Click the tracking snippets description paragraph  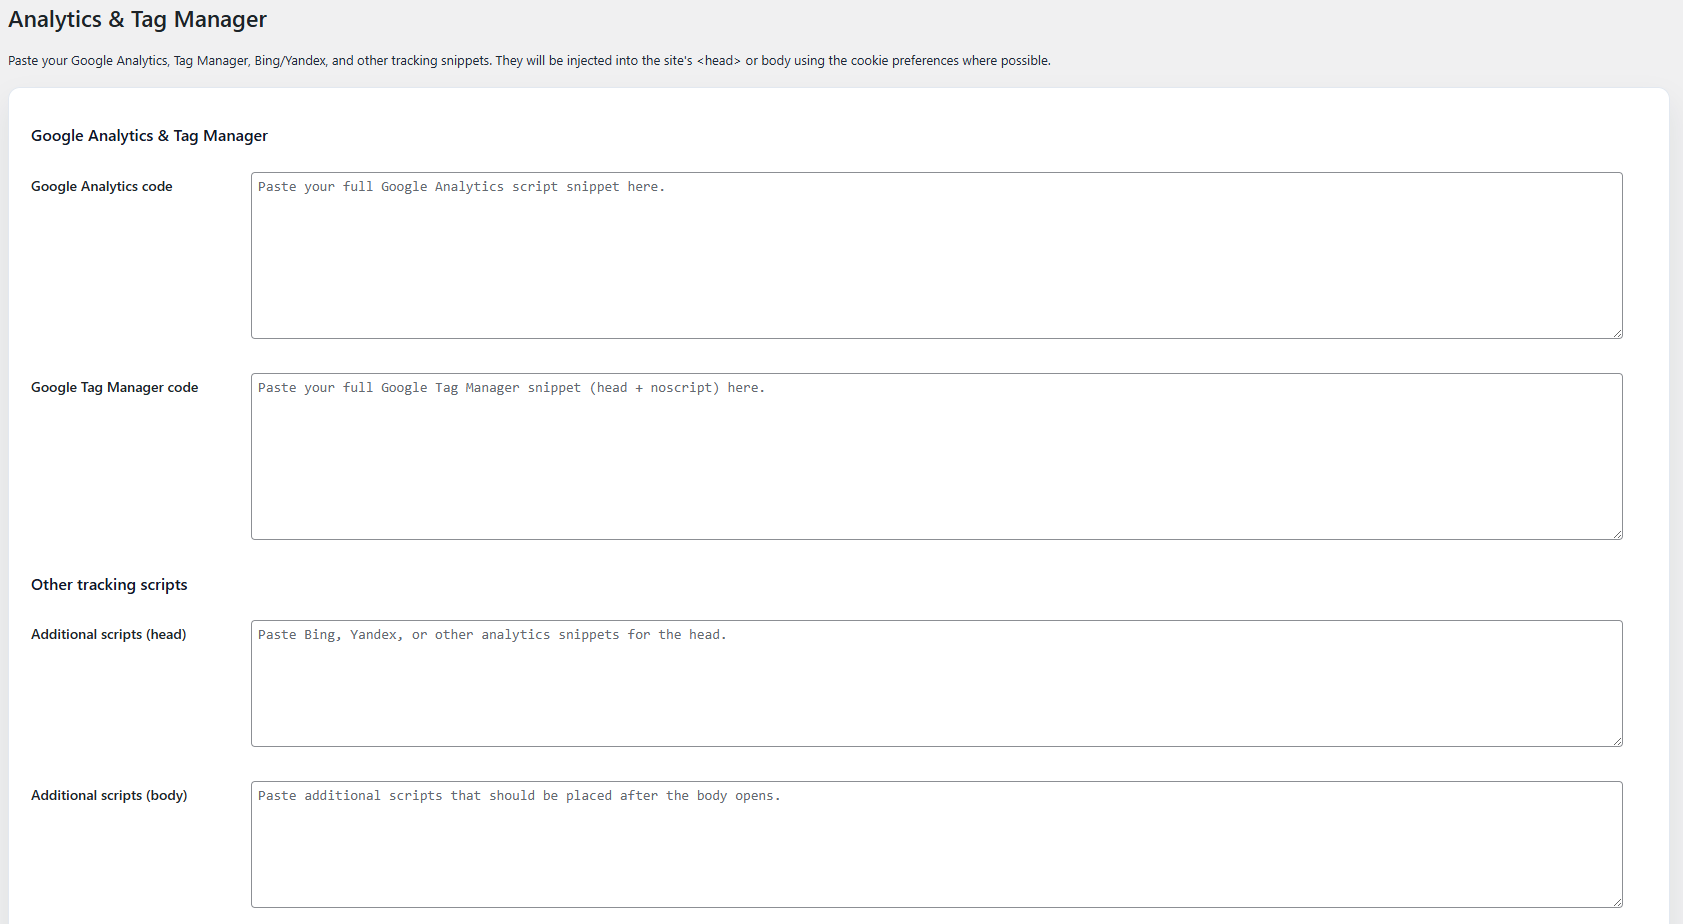pyautogui.click(x=529, y=61)
